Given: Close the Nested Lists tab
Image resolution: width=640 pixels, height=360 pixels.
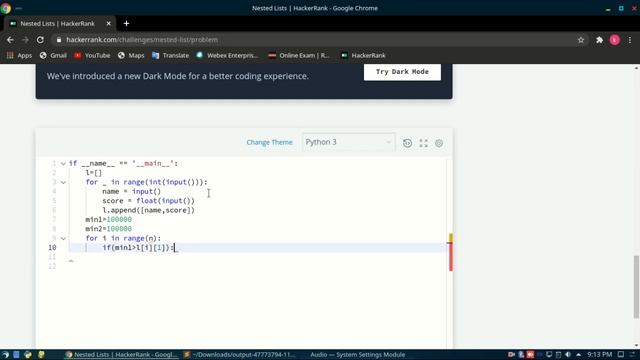Looking at the screenshot, I should click(x=109, y=24).
